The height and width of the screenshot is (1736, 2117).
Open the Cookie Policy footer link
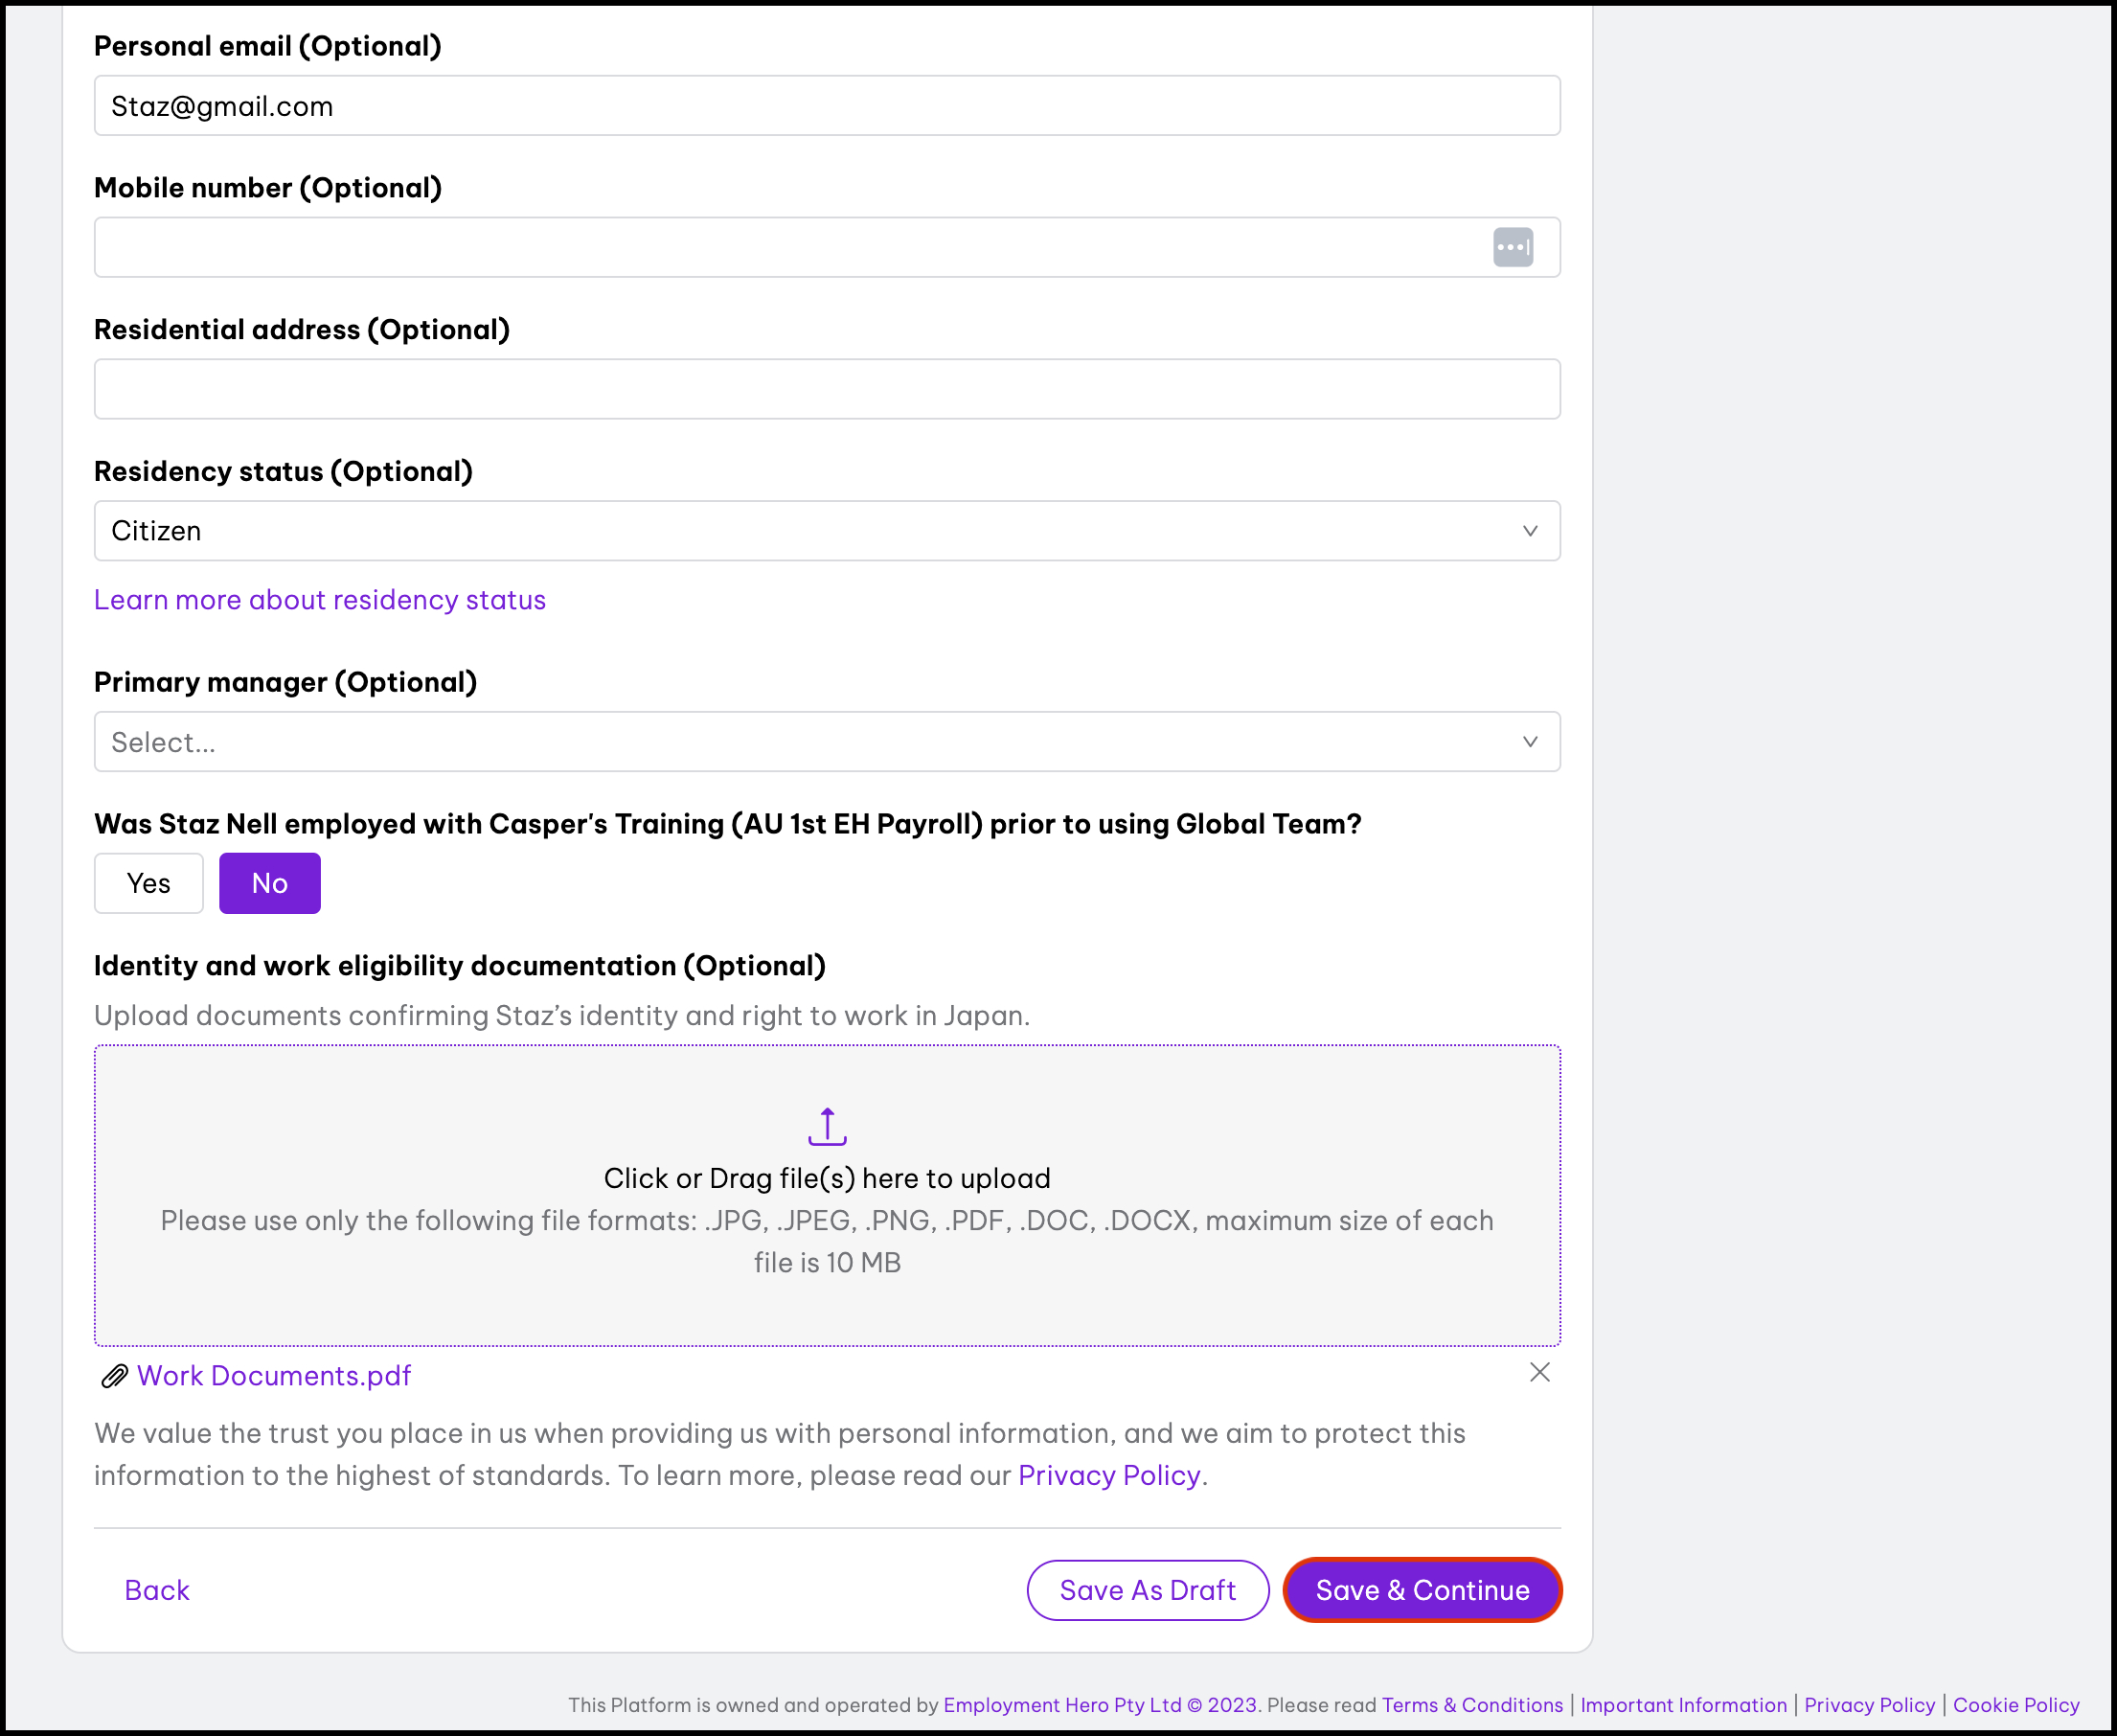click(2015, 1705)
